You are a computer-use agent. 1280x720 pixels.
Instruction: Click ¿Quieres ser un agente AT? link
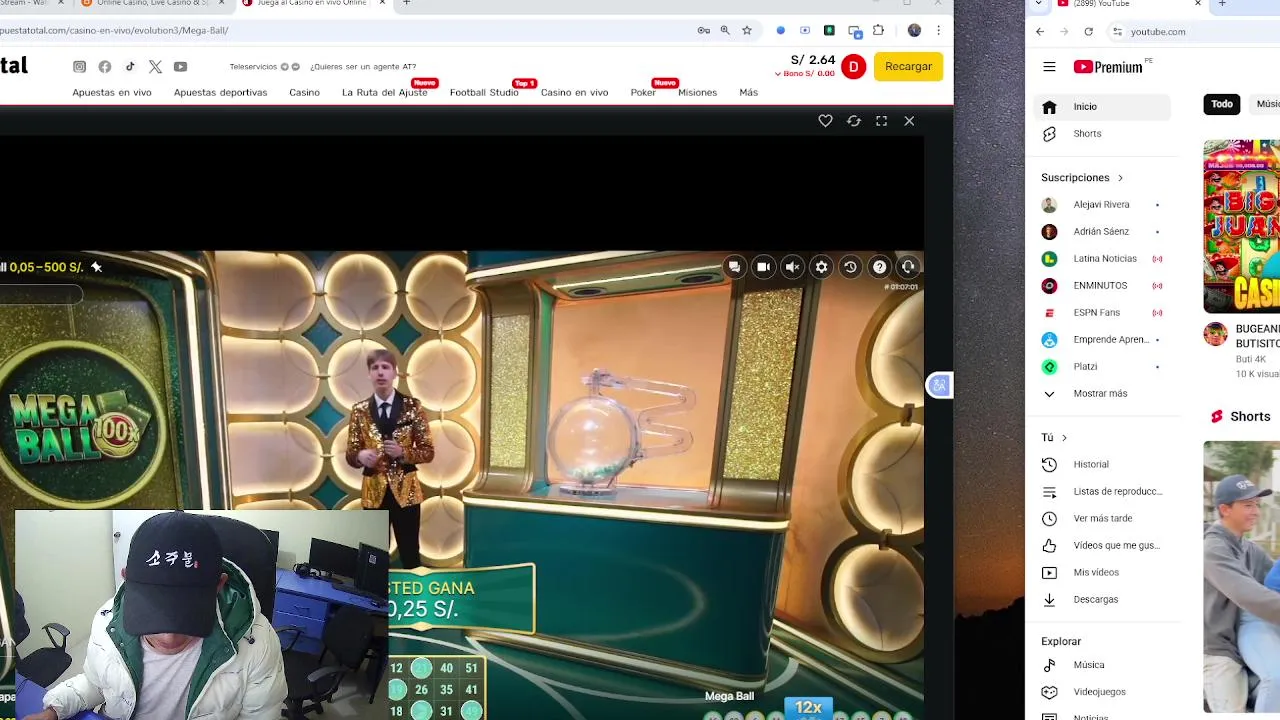pyautogui.click(x=363, y=67)
